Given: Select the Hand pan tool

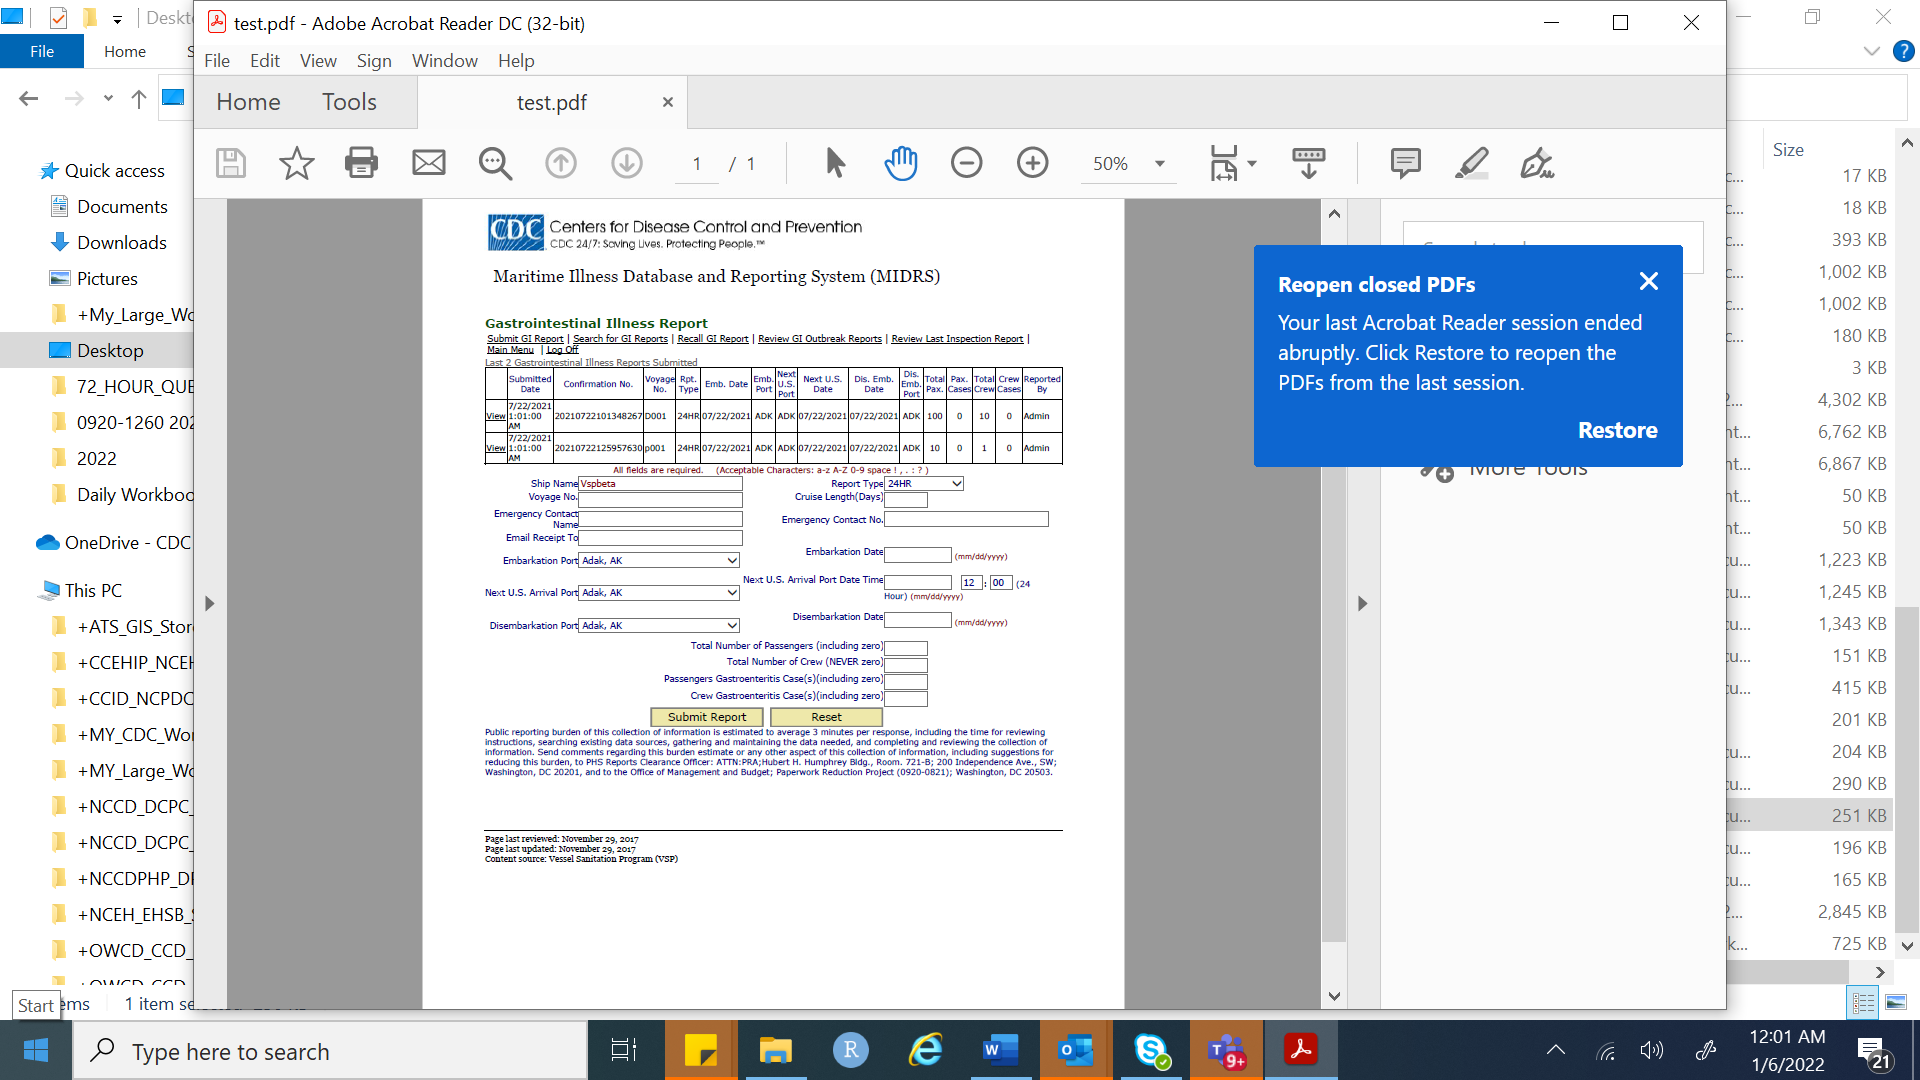Looking at the screenshot, I should [900, 163].
